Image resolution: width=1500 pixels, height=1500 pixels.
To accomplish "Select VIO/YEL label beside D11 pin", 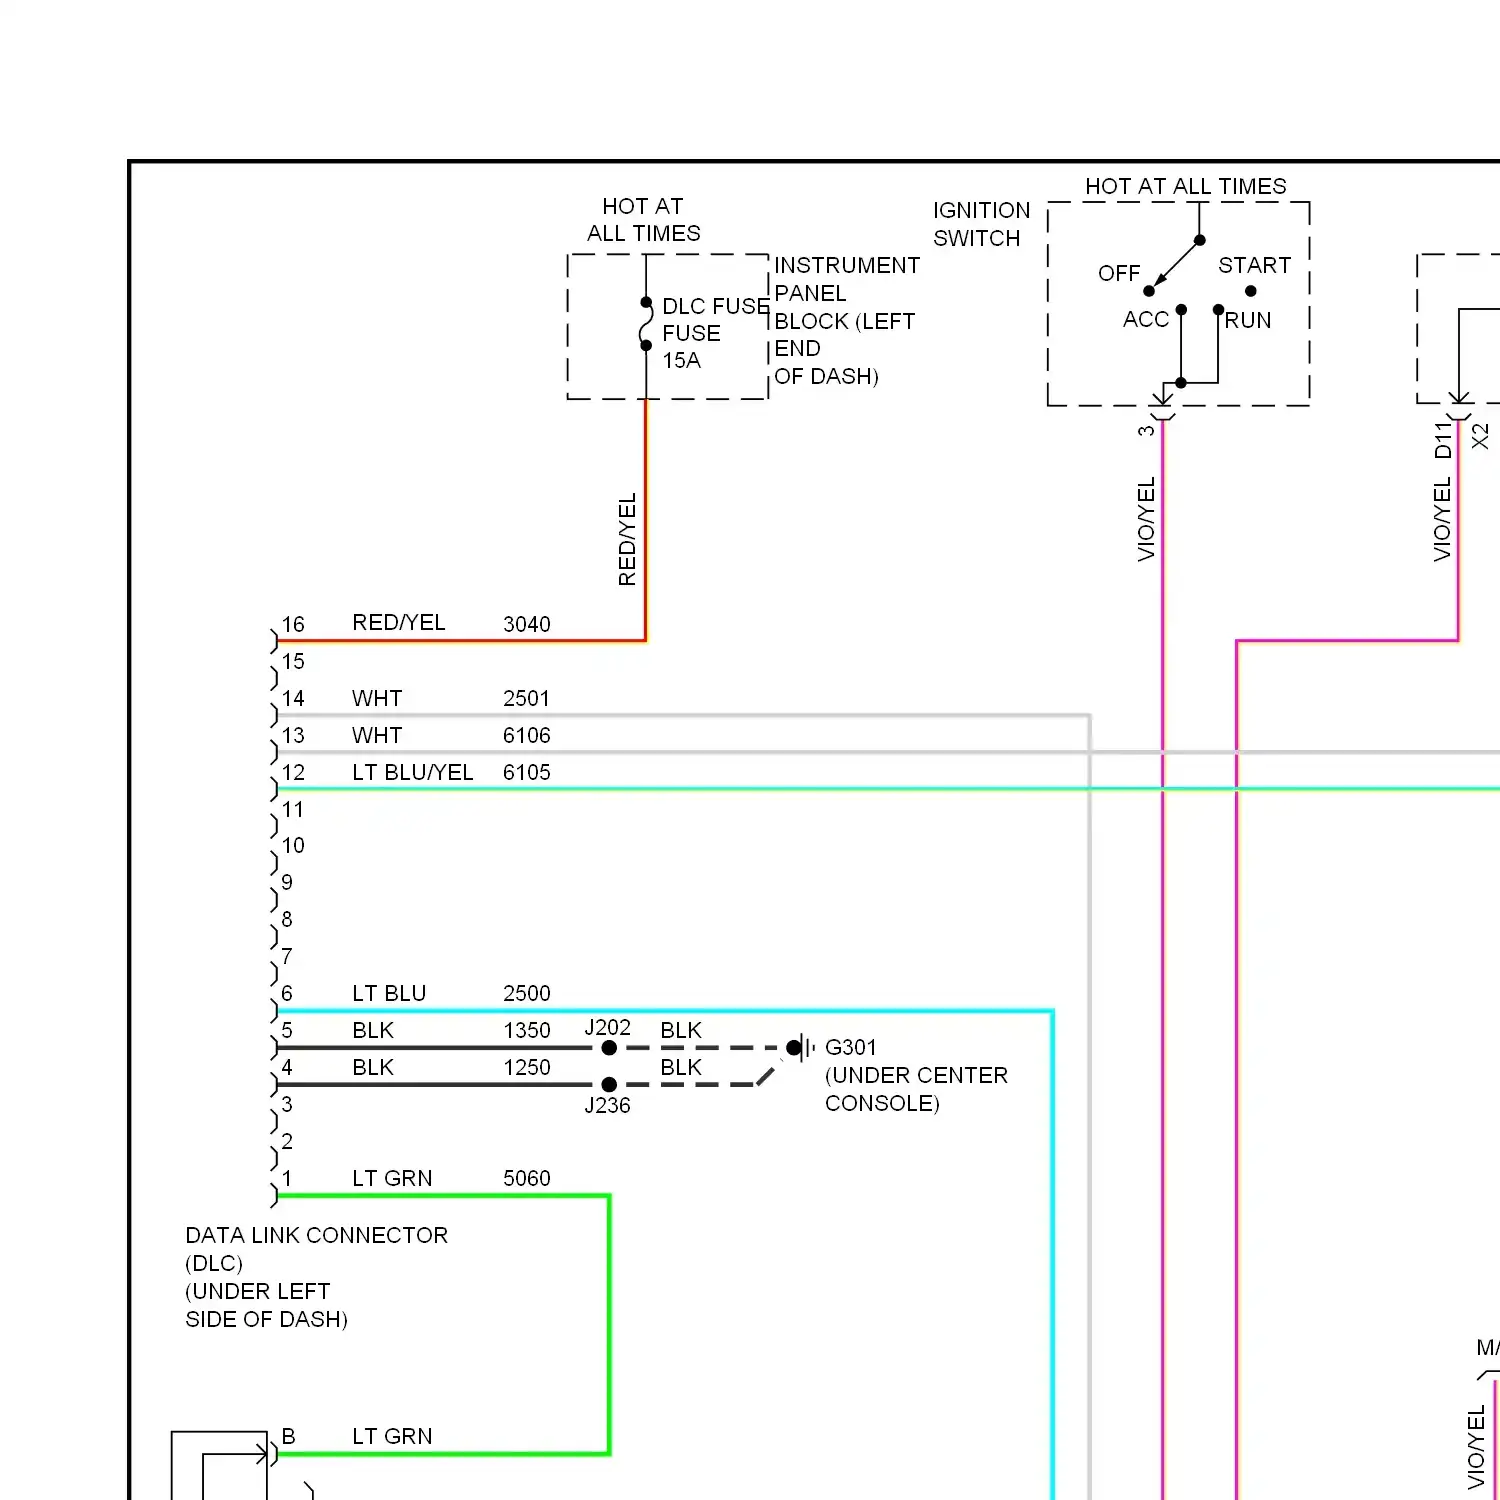I will 1441,519.
